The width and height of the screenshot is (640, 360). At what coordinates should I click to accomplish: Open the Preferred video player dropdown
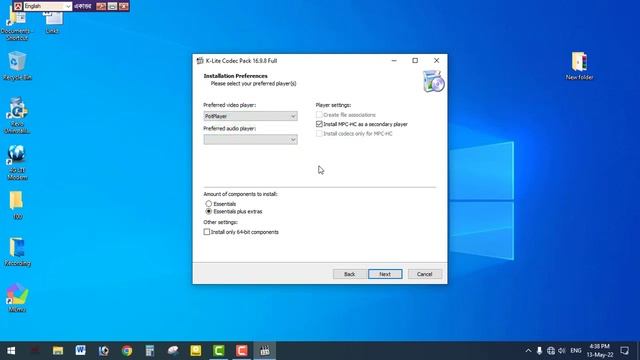coord(250,116)
